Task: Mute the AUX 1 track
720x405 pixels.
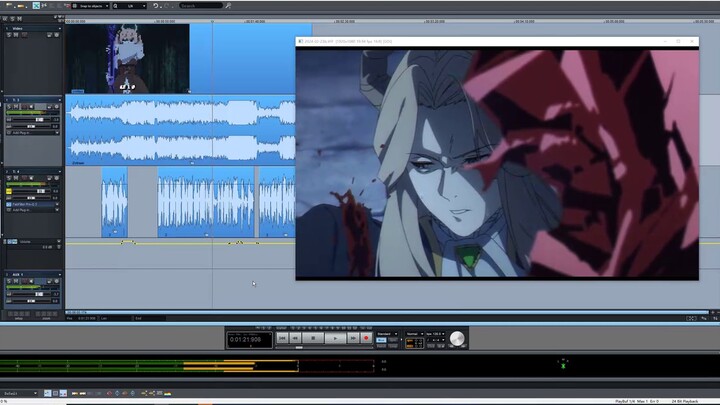Action: click(x=16, y=281)
